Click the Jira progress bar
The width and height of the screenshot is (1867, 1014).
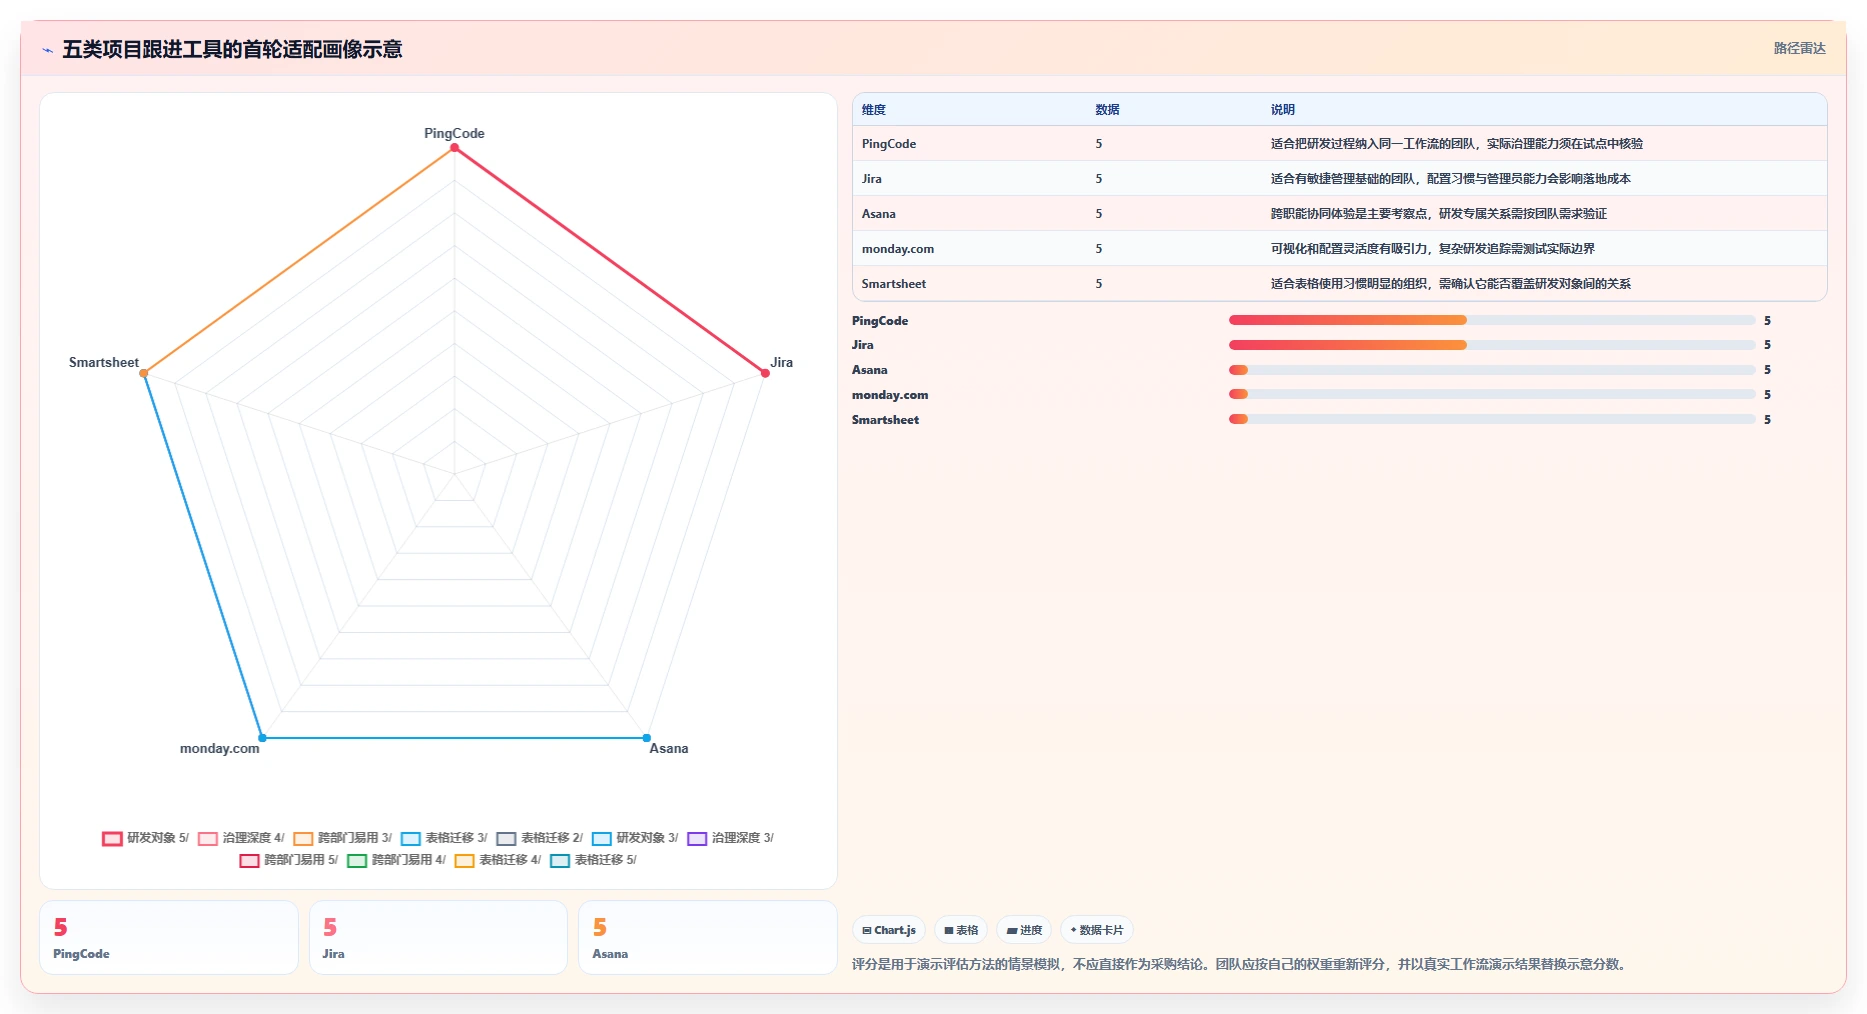coord(1492,345)
